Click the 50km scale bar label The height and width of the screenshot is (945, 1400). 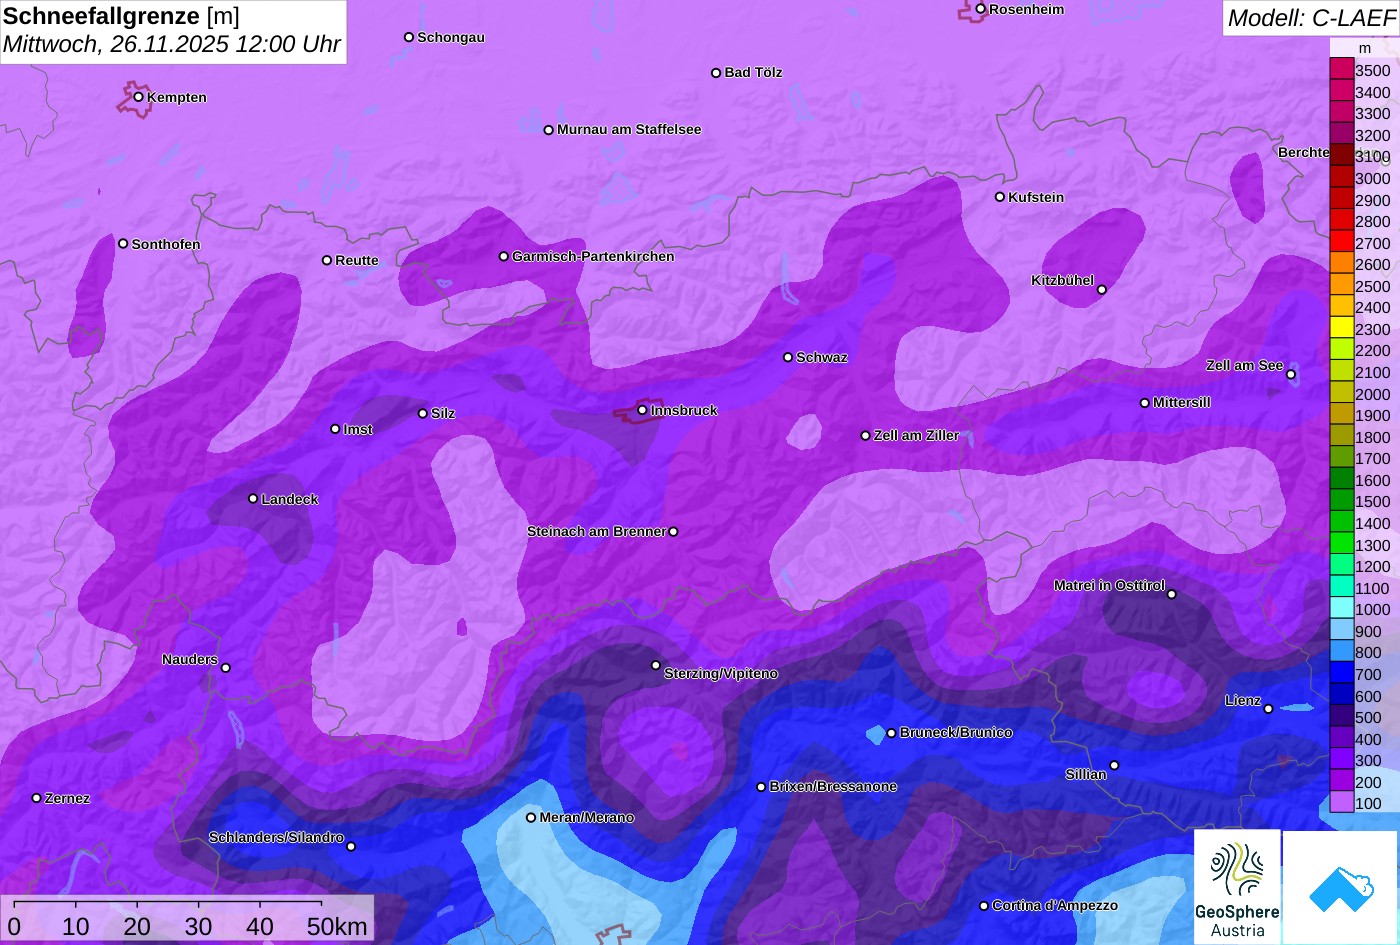(x=337, y=927)
